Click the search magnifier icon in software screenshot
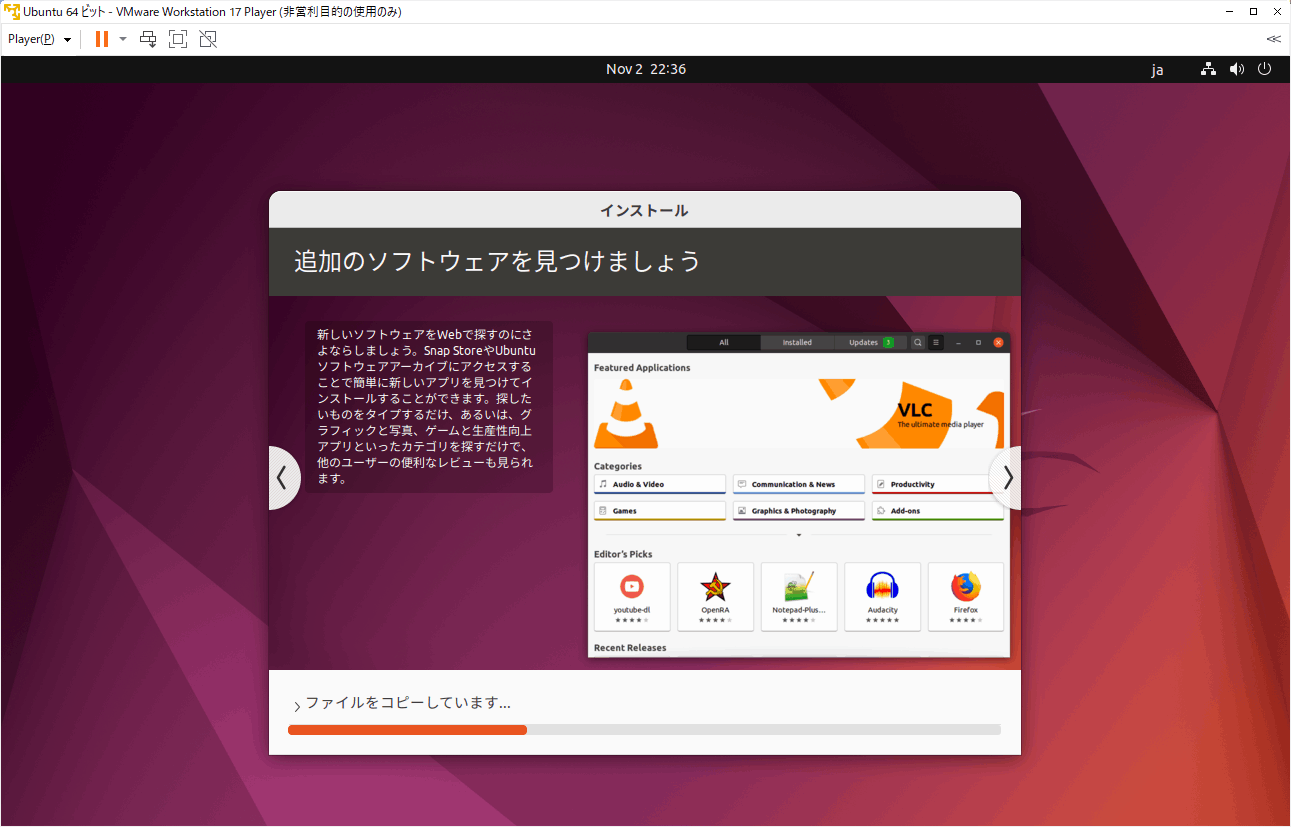This screenshot has width=1291, height=827. click(x=918, y=342)
